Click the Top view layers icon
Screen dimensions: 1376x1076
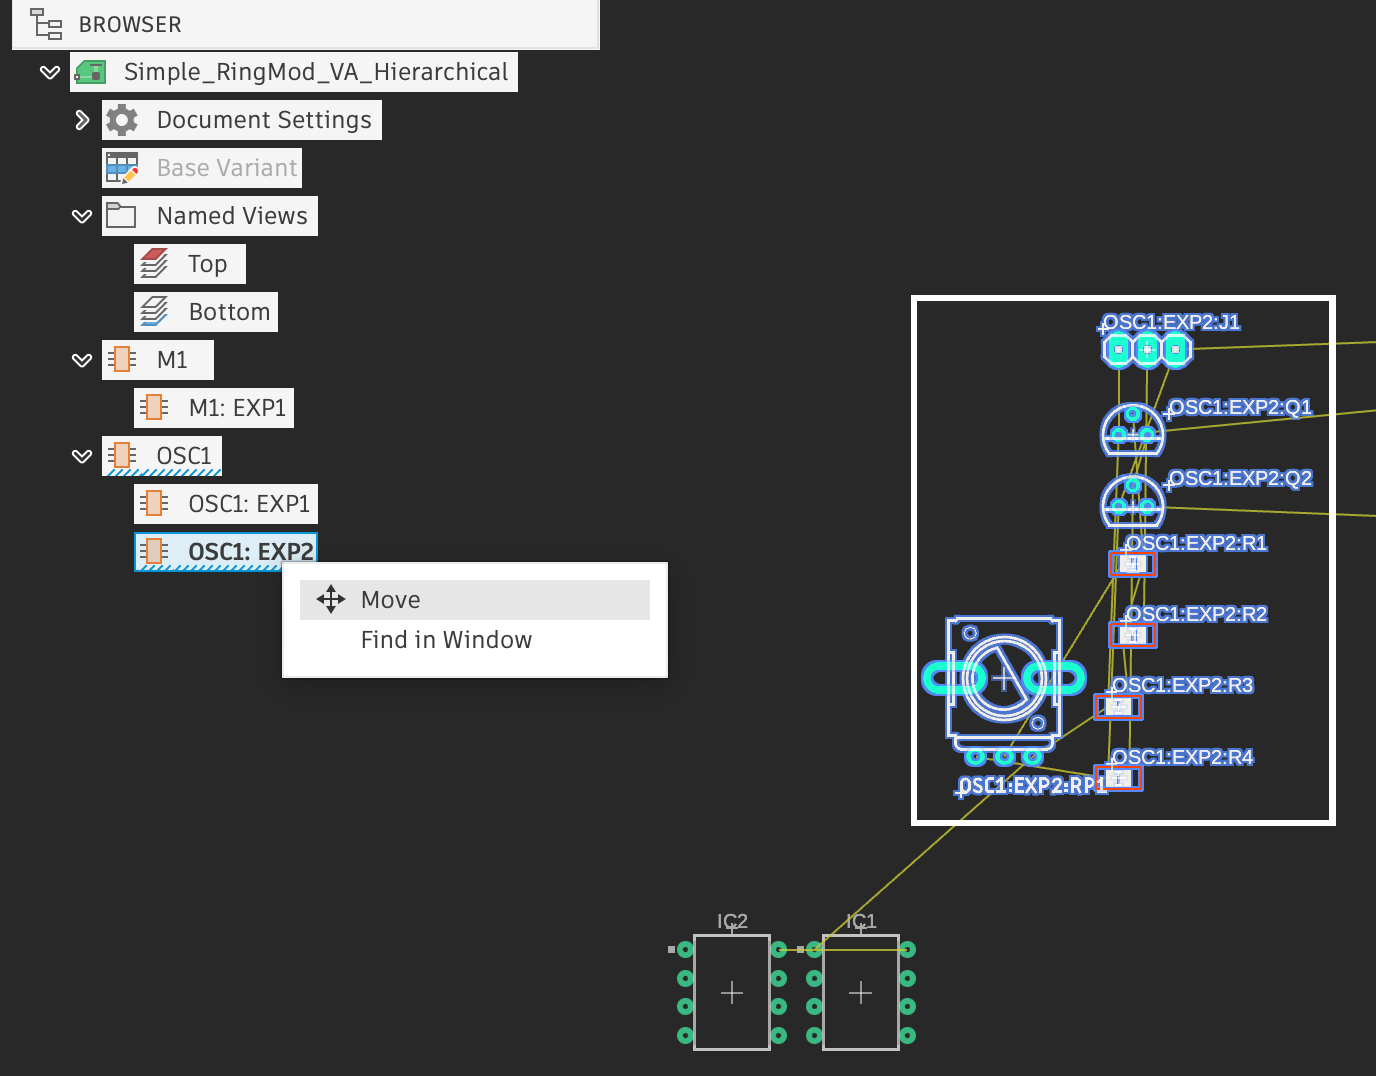pyautogui.click(x=154, y=264)
